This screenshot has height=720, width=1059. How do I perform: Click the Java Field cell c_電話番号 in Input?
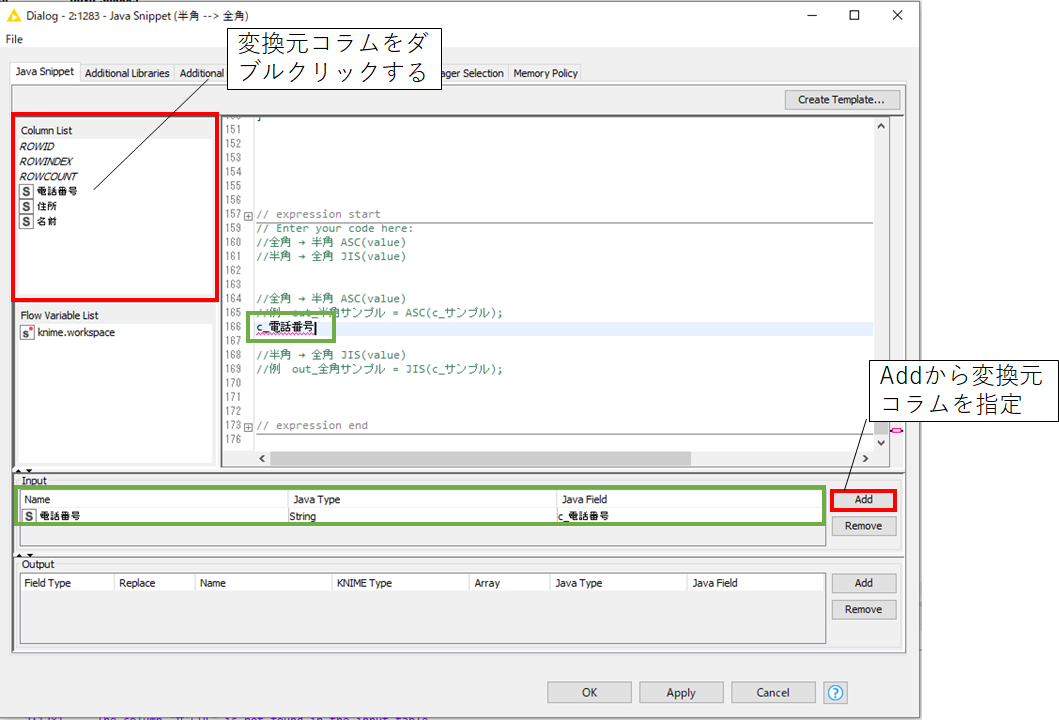(x=689, y=516)
